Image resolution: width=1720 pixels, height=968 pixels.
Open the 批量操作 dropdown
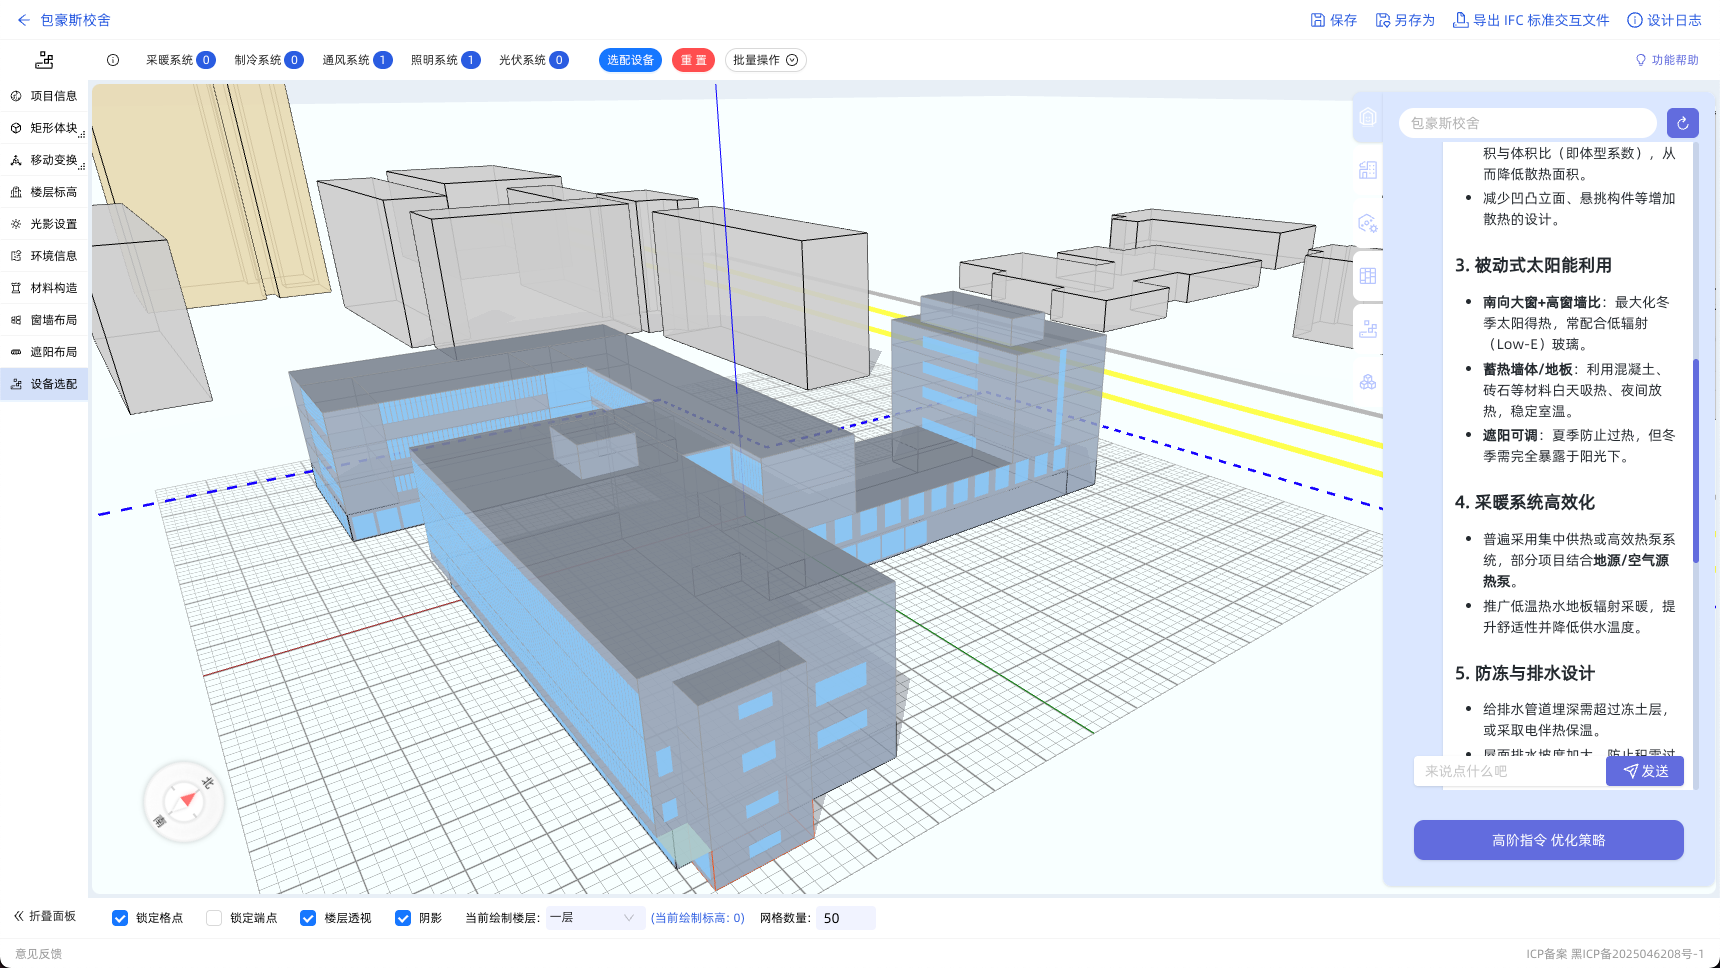pyautogui.click(x=765, y=60)
